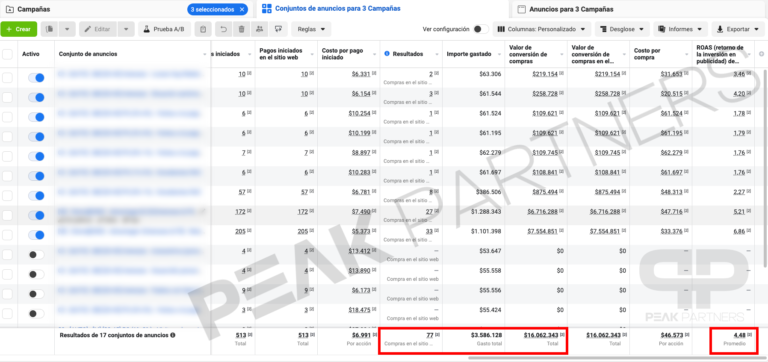768x362 pixels.
Task: Click the trash delete icon
Action: 241,29
